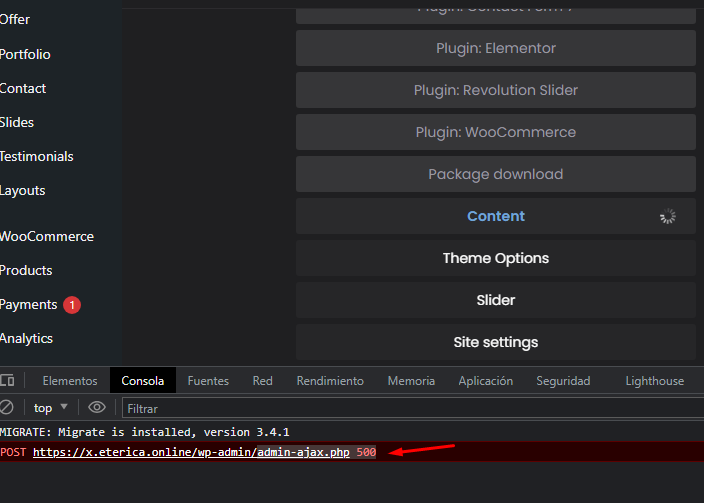Select the Consola tab
Viewport: 704px width, 503px height.
(143, 380)
